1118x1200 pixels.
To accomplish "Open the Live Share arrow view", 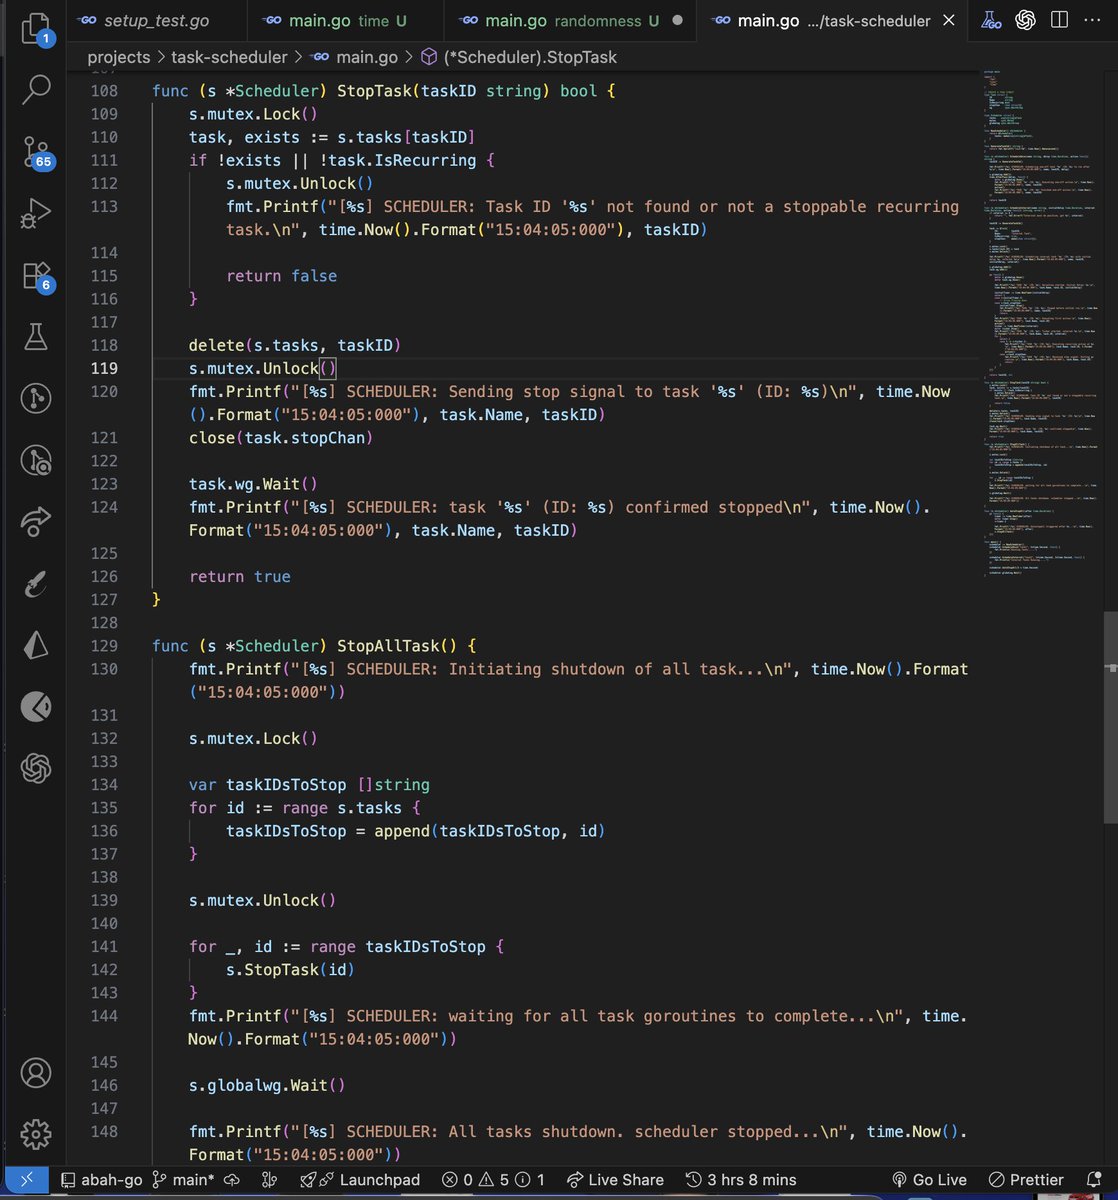I will (36, 522).
